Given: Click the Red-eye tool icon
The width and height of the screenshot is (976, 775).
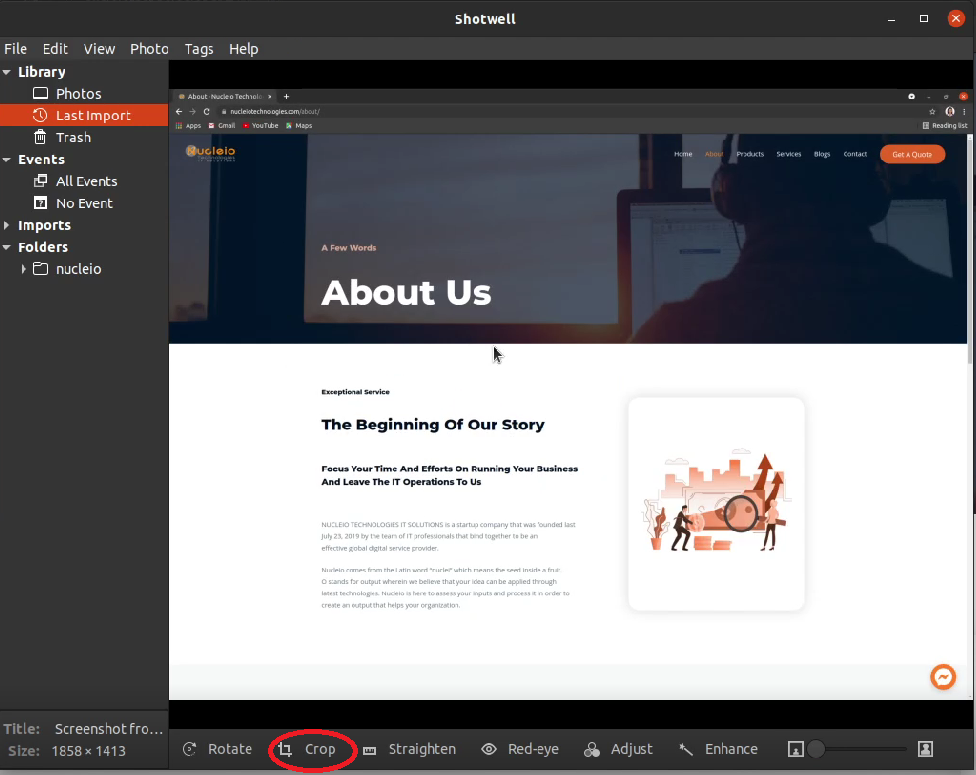Looking at the screenshot, I should (489, 749).
